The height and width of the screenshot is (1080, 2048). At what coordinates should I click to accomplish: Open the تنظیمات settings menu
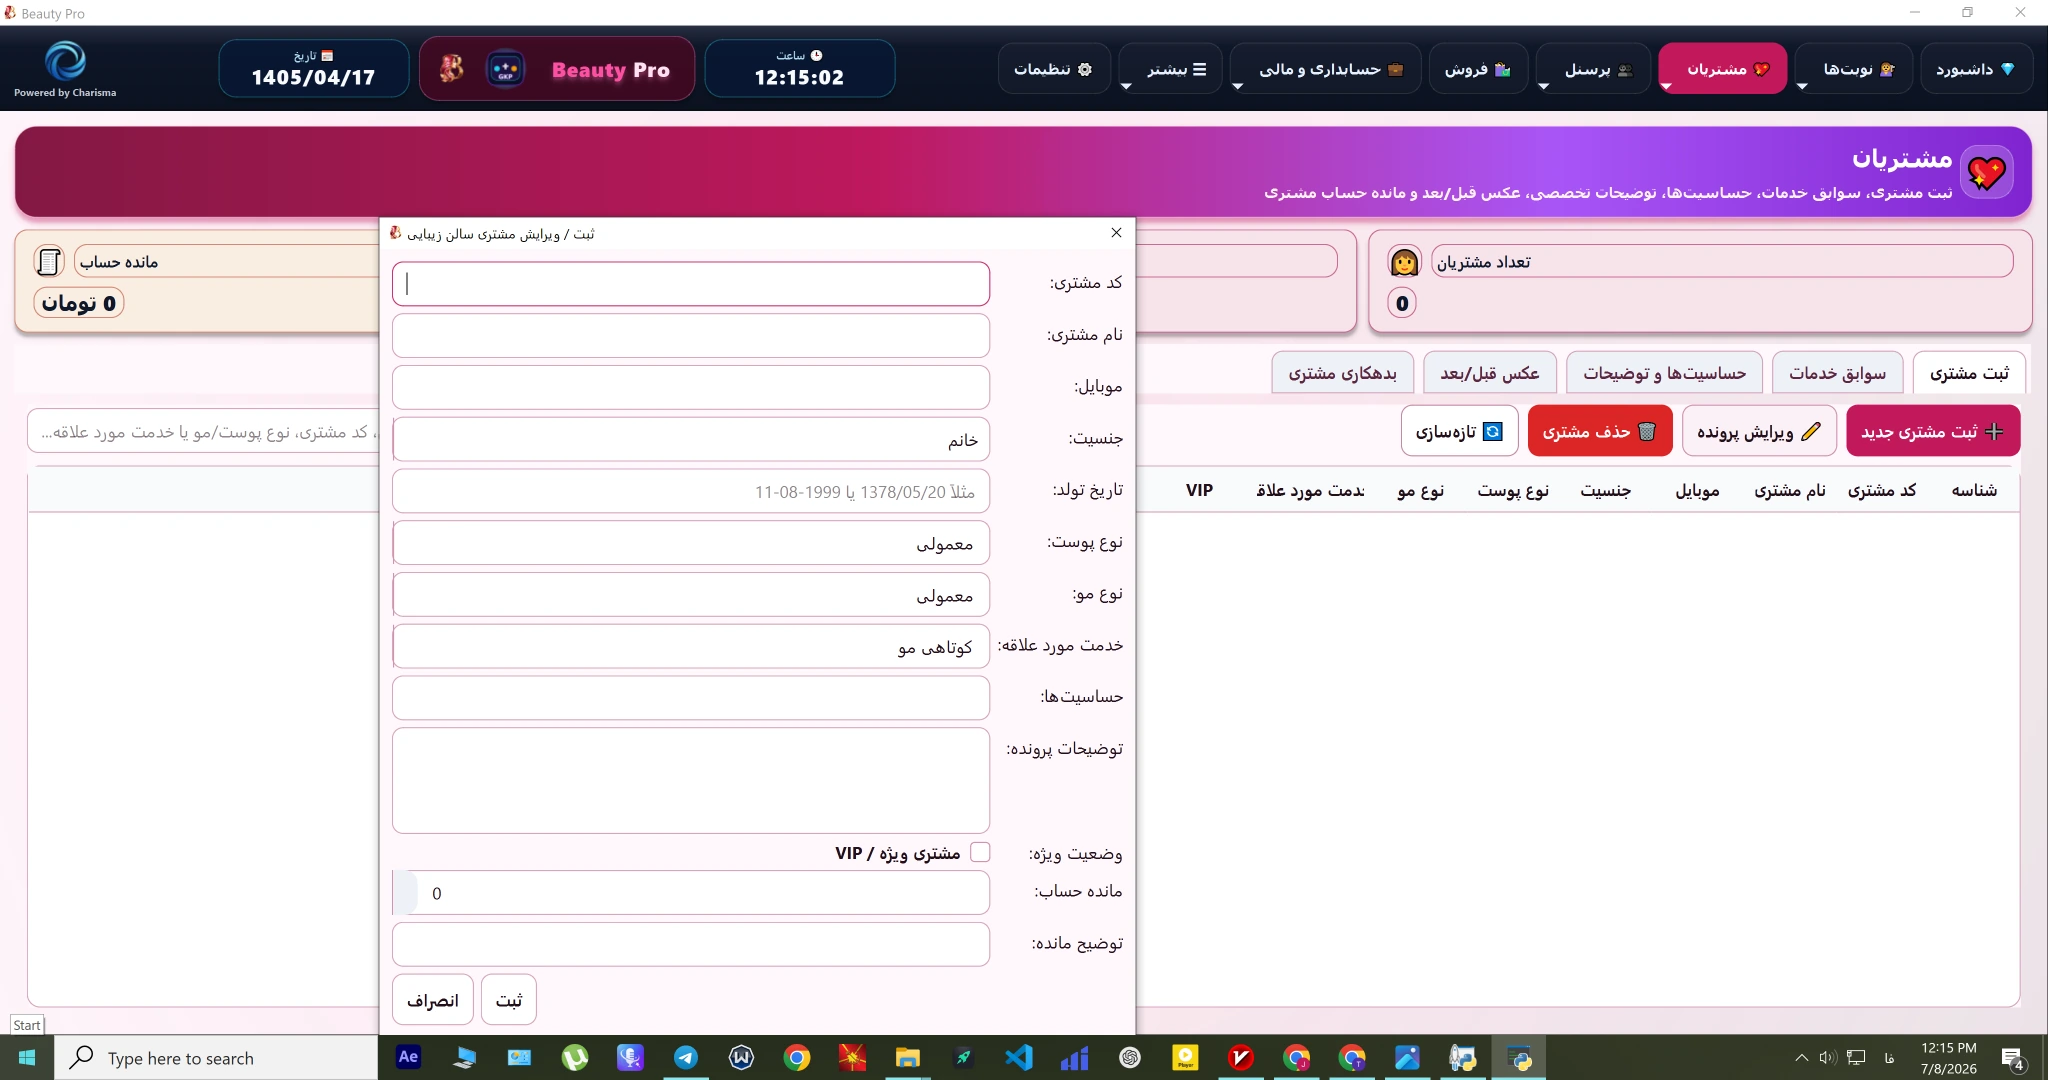pos(1053,69)
